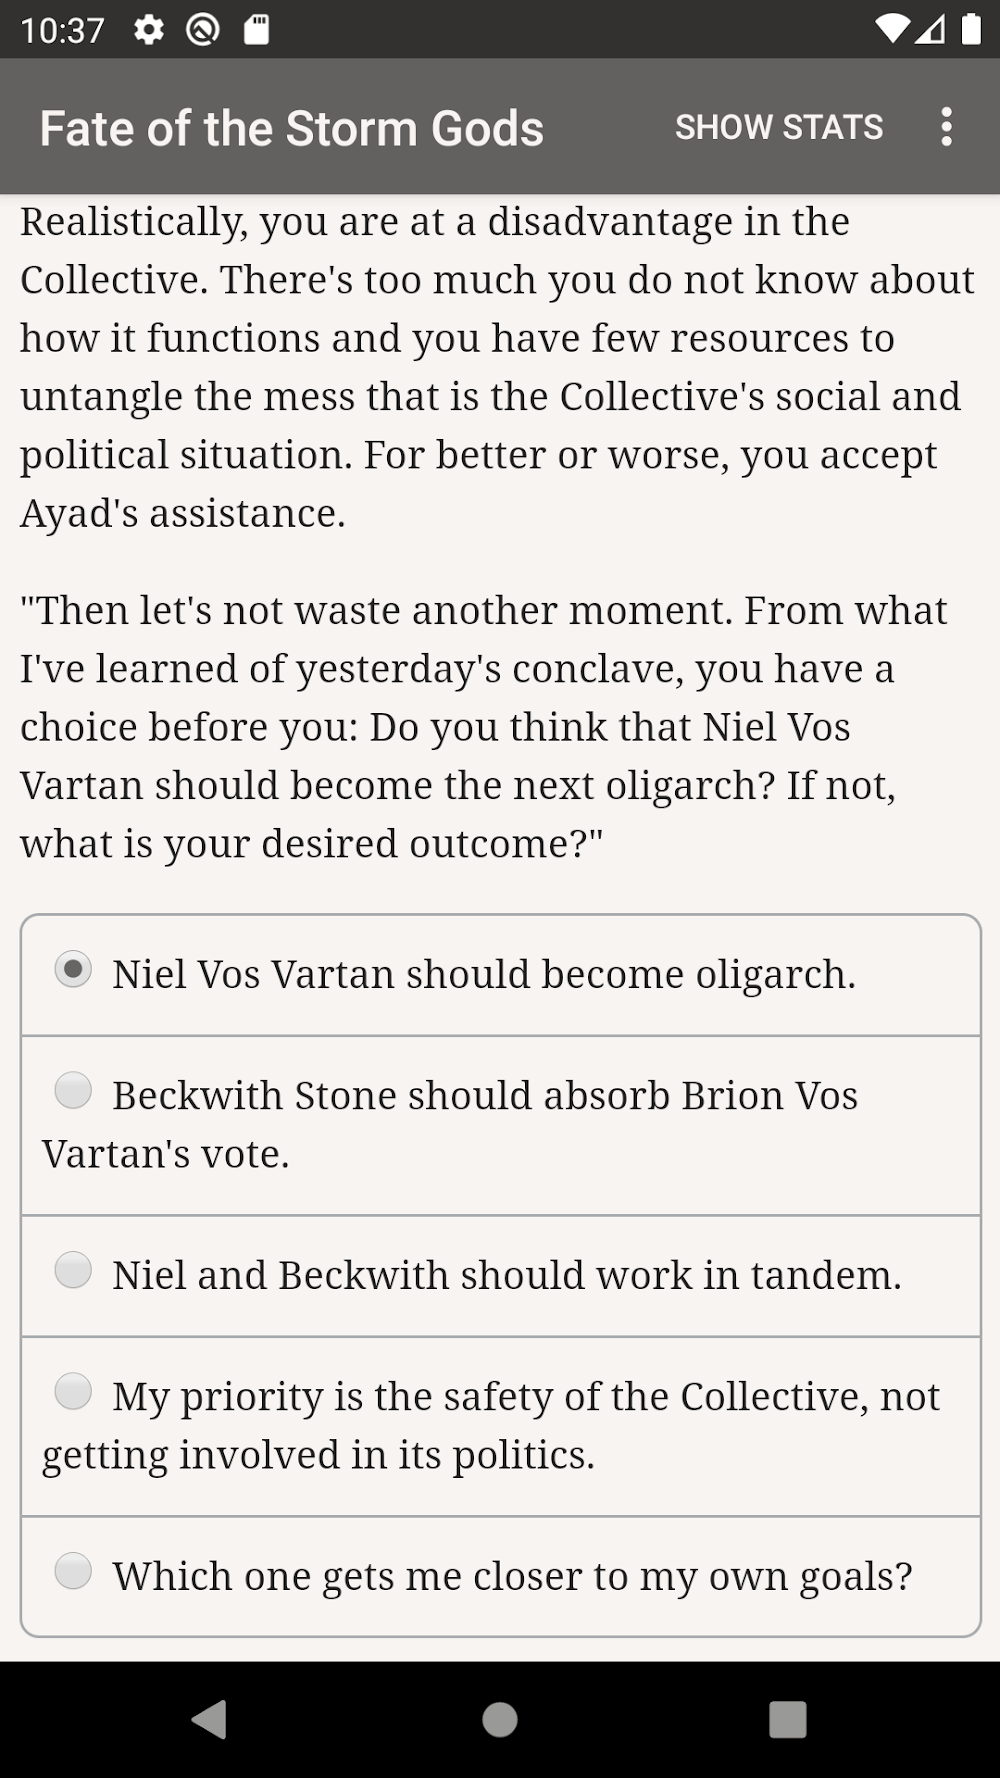Screen dimensions: 1000x1778
Task: Open the three-dot overflow menu
Action: 946,128
